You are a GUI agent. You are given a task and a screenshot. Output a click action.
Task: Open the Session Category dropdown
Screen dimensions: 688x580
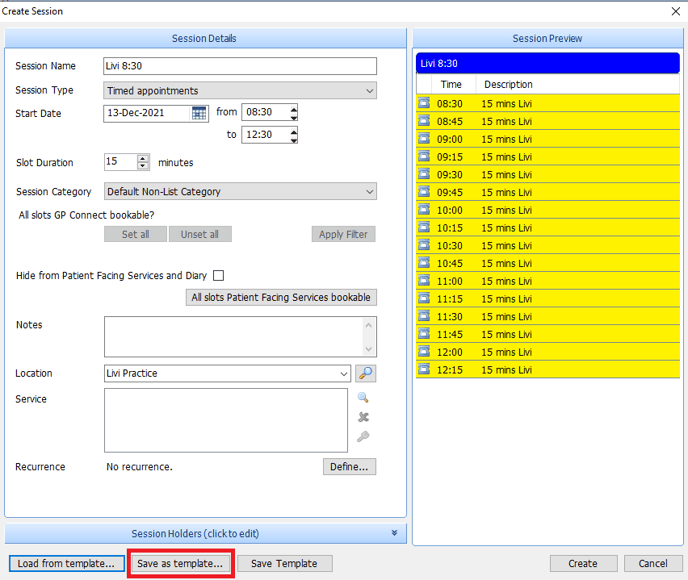pos(369,192)
